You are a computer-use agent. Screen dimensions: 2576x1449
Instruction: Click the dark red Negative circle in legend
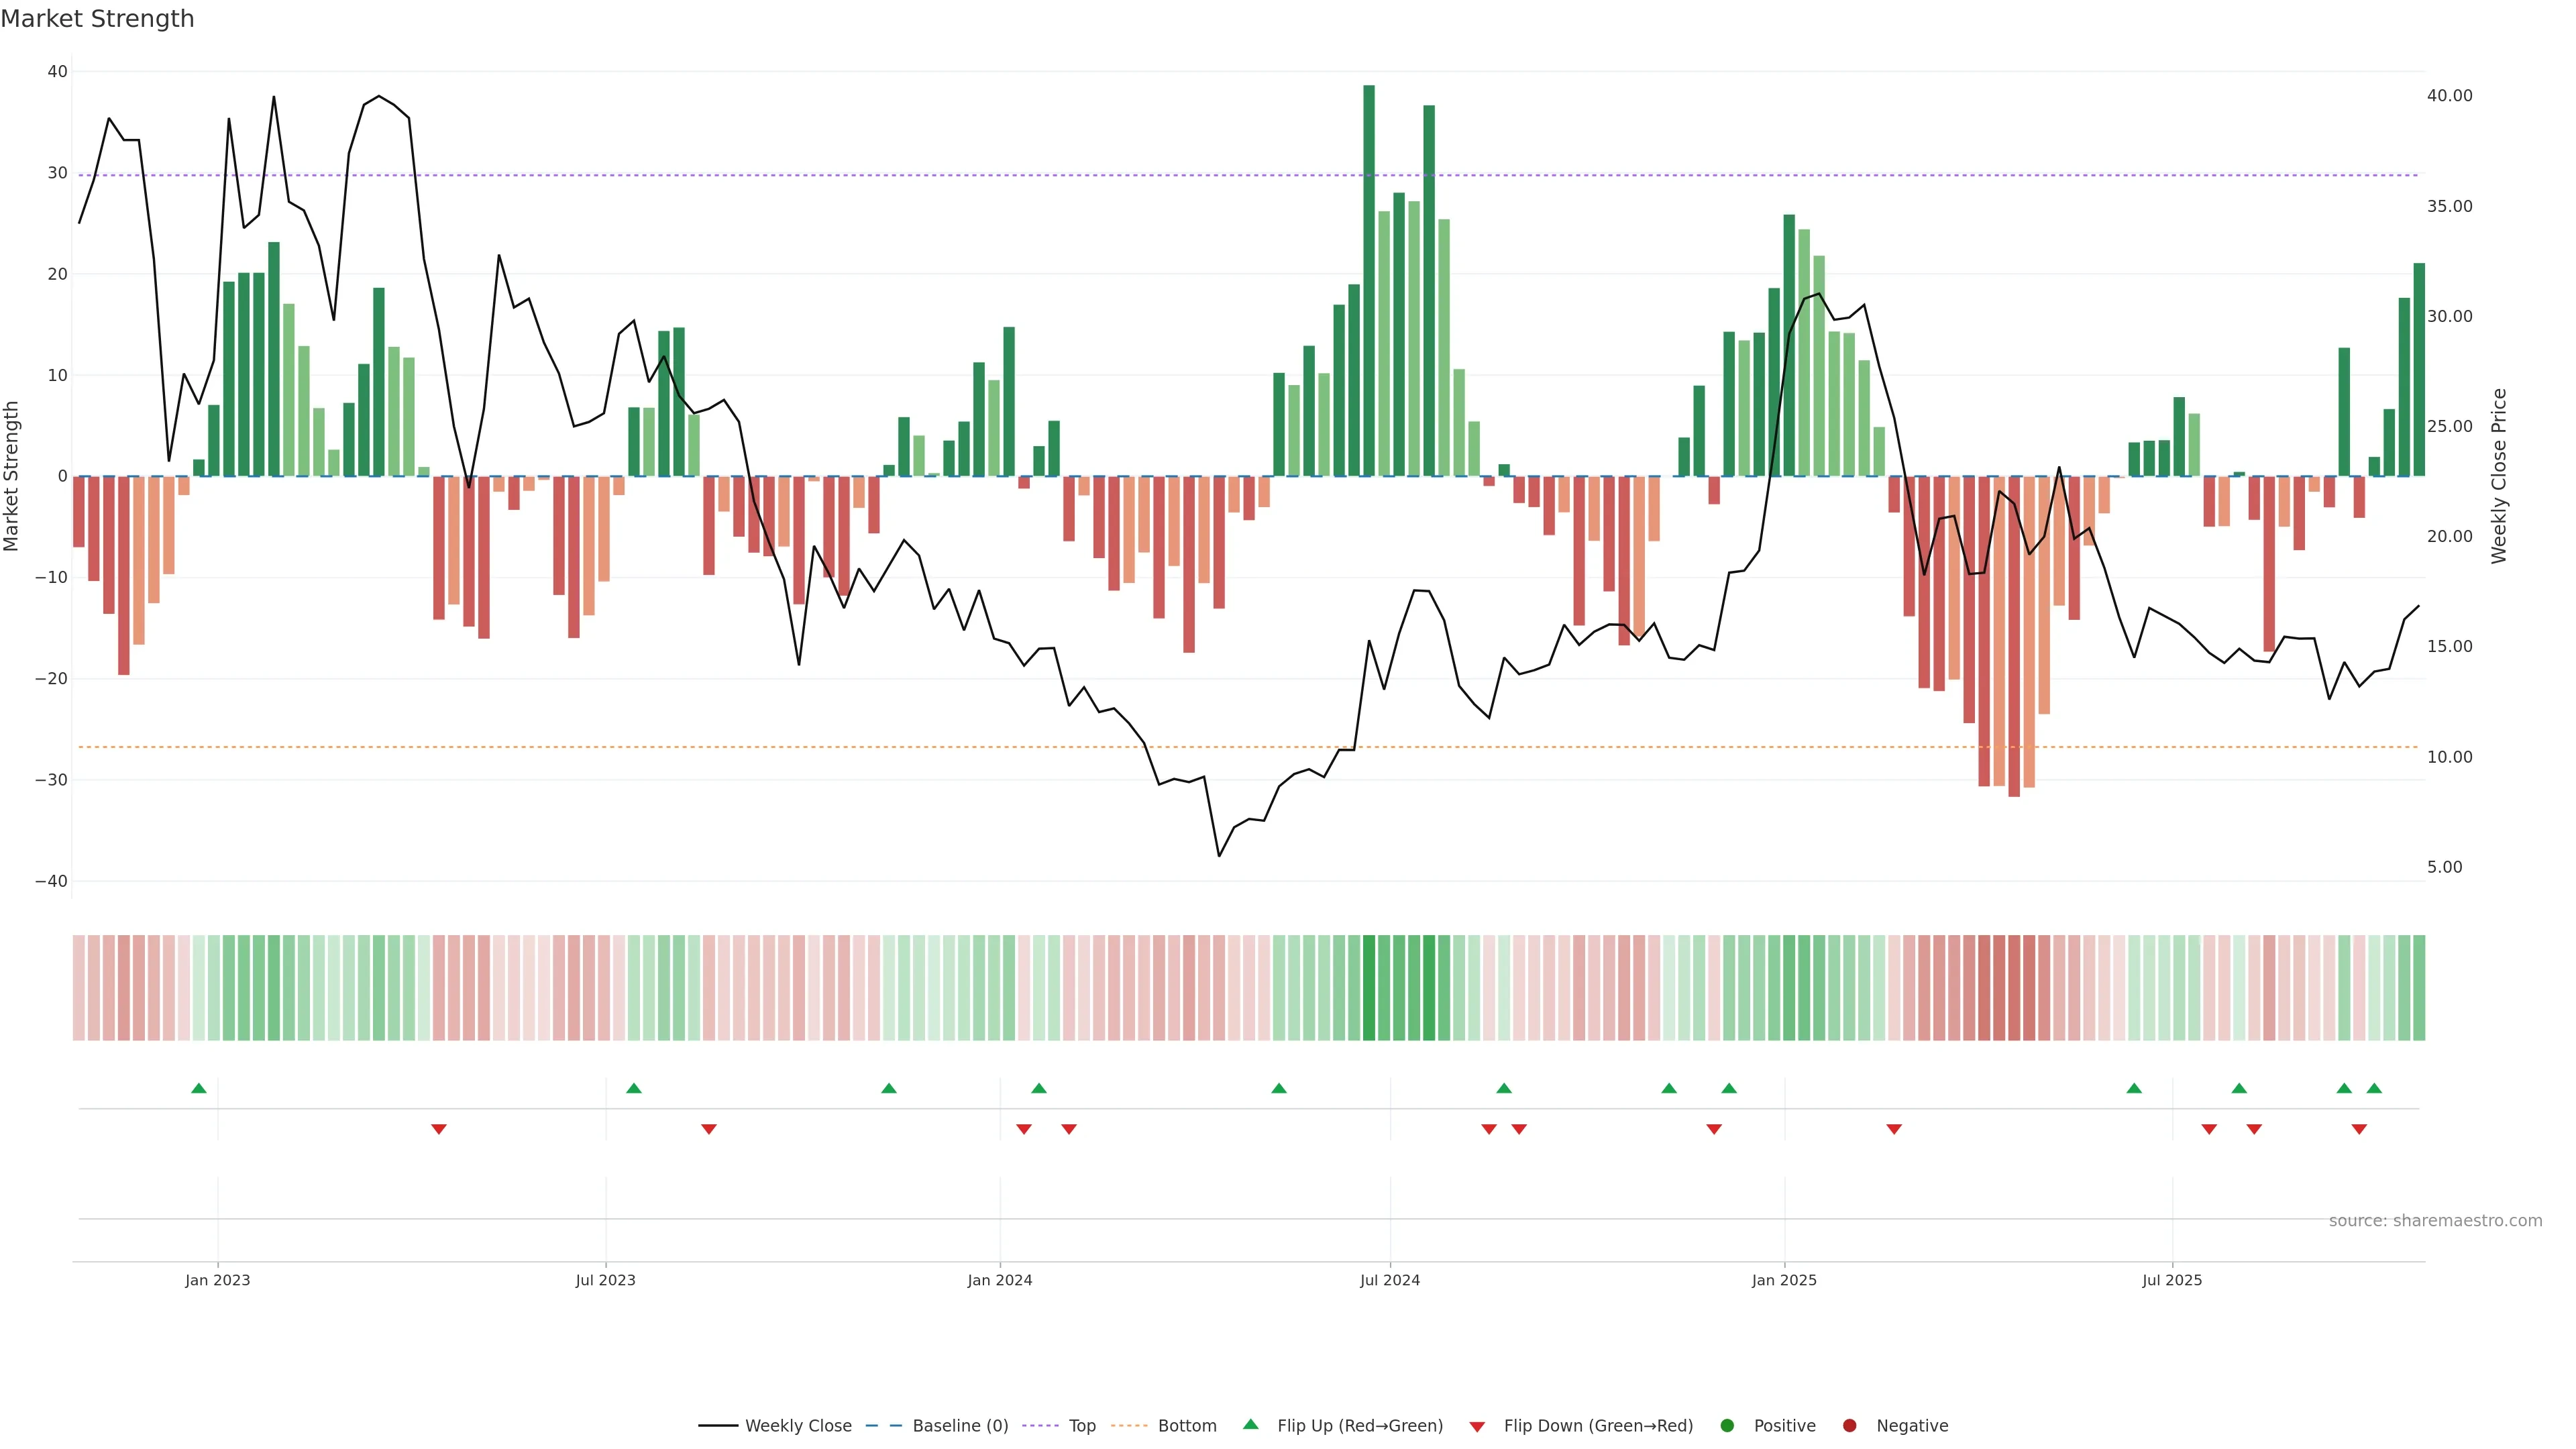click(x=1849, y=1425)
